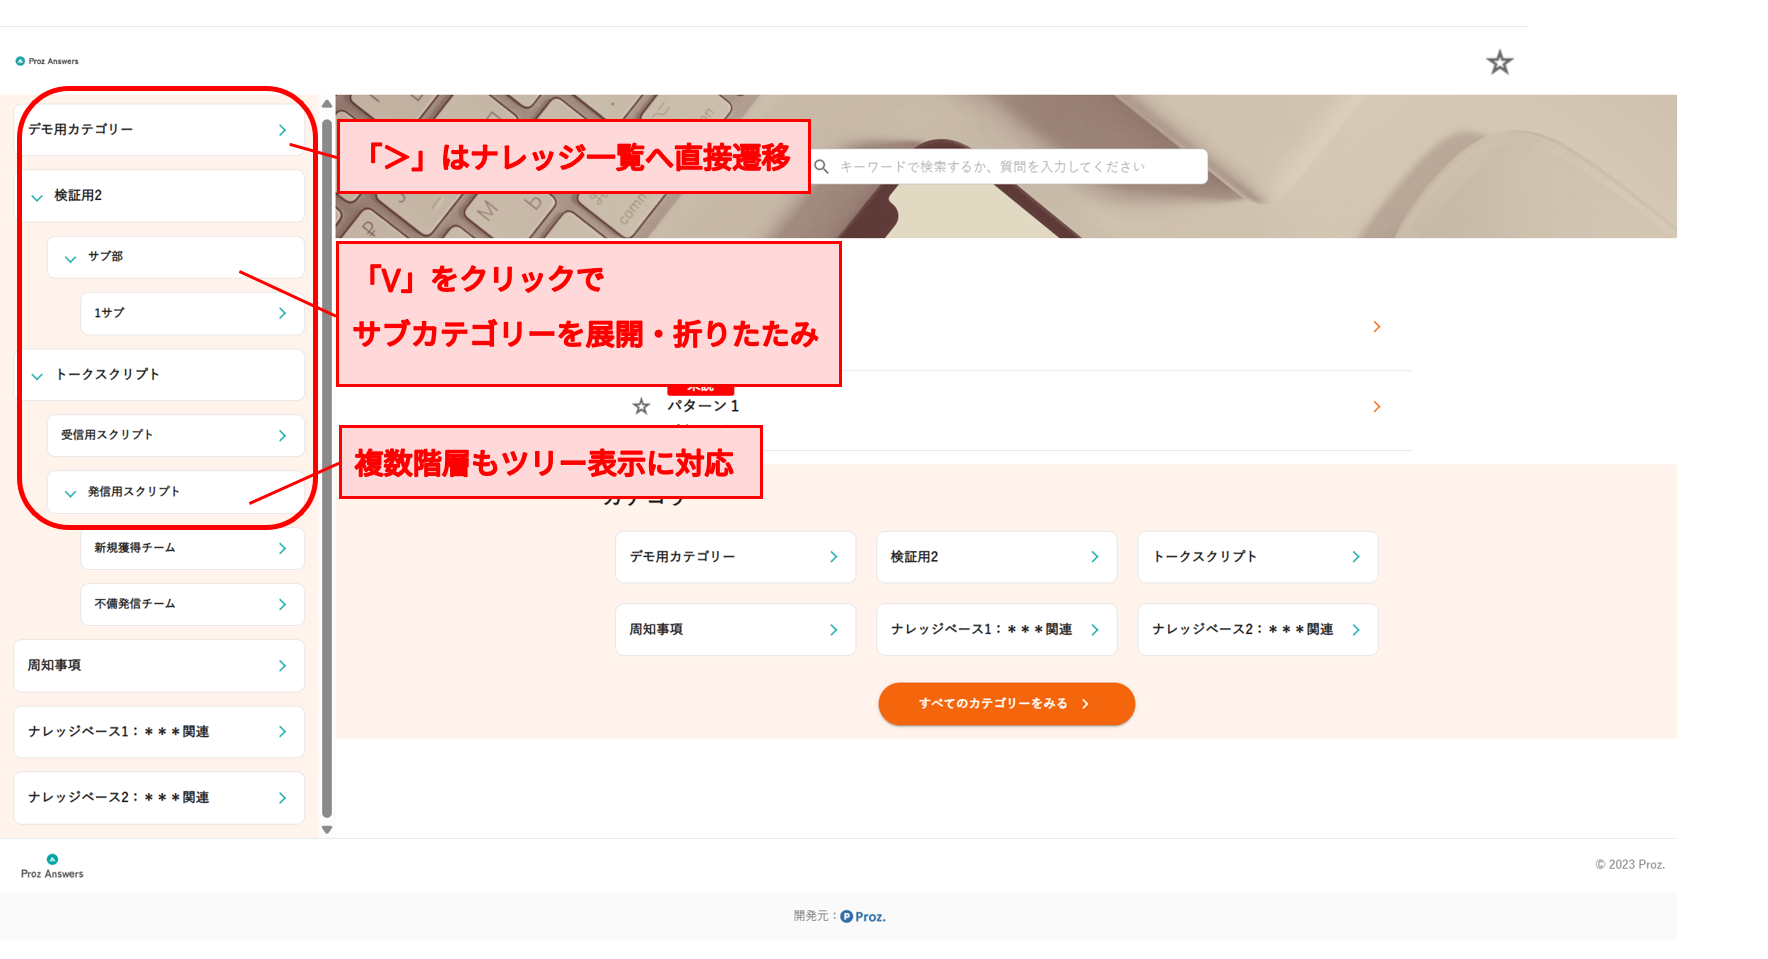This screenshot has width=1768, height=959.
Task: Collapse the 発信用スクリプト chevron
Action: [x=70, y=493]
